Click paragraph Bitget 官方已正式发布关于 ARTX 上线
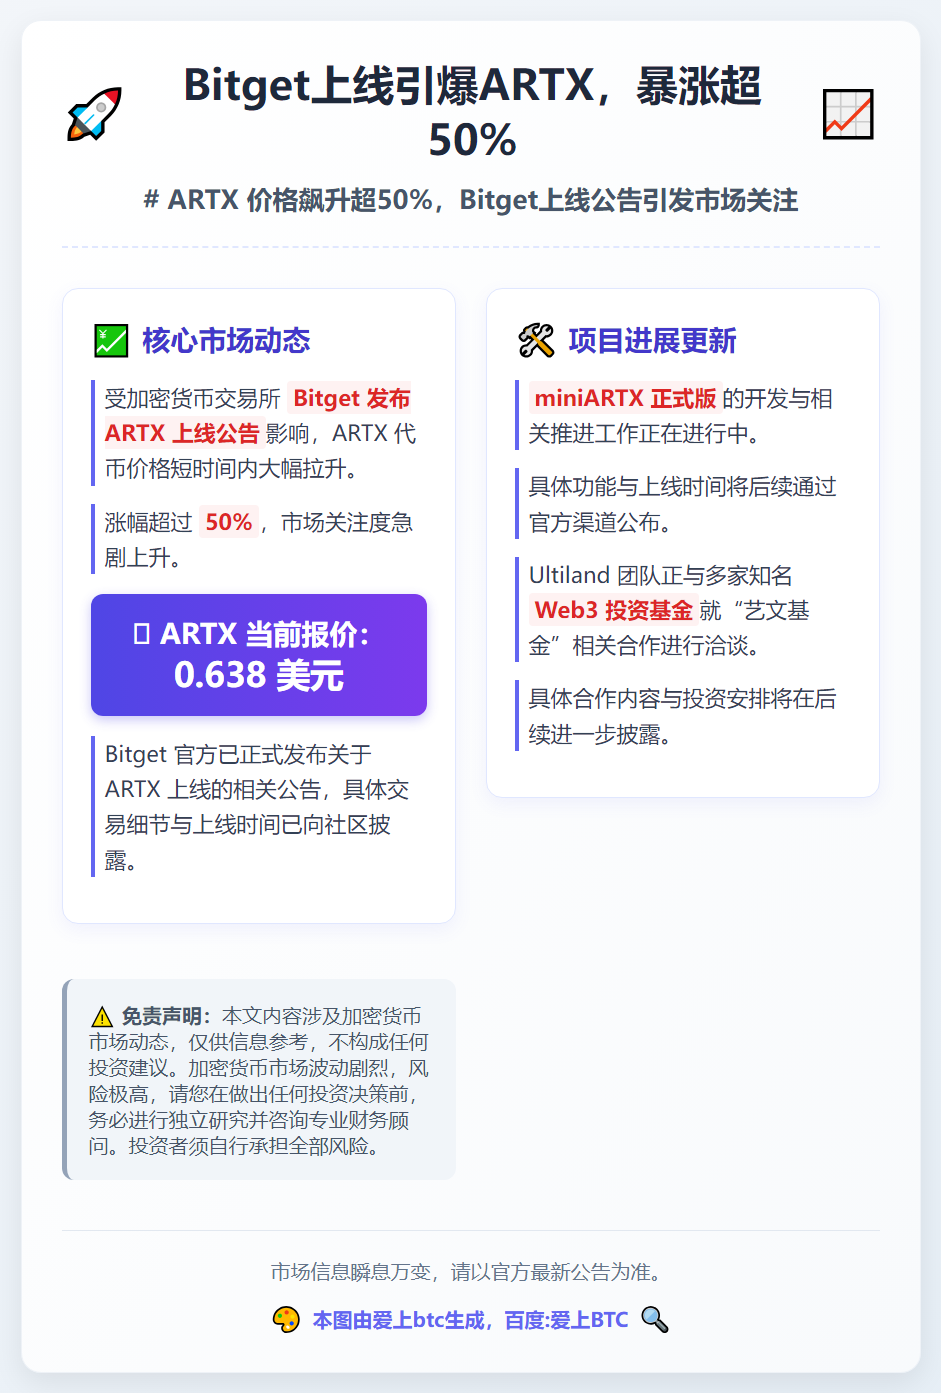The width and height of the screenshot is (941, 1393). tap(257, 807)
